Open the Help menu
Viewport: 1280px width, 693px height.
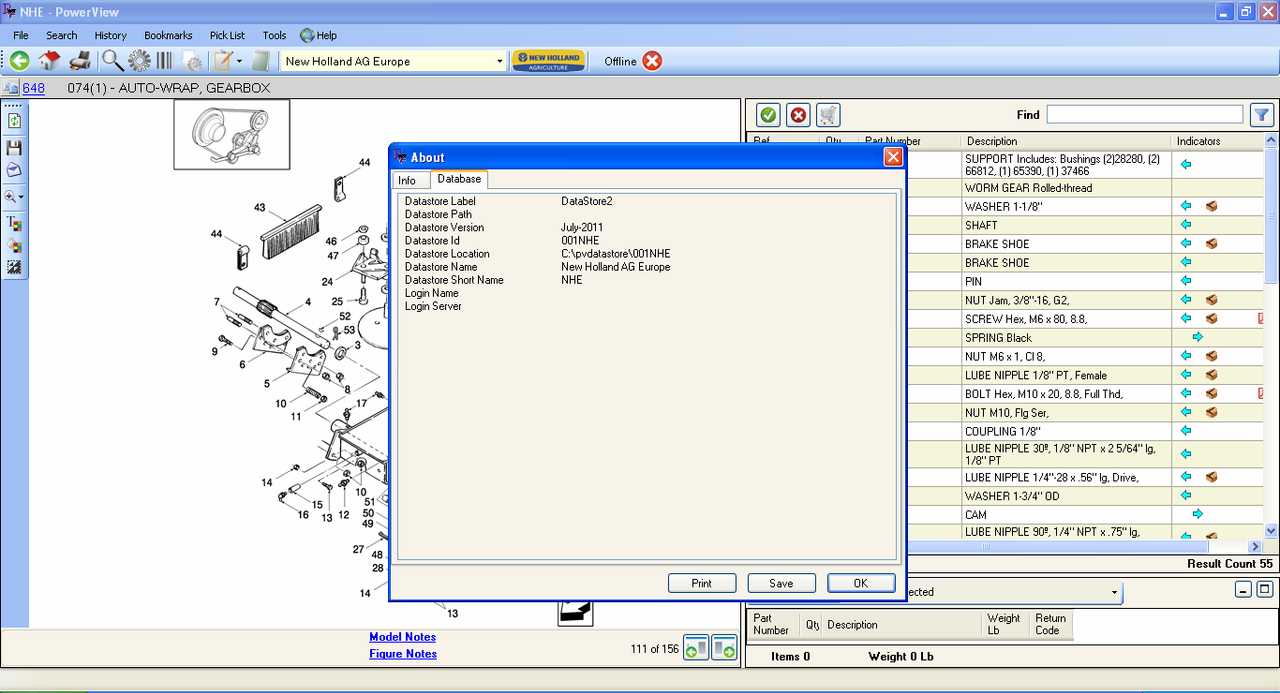(318, 35)
